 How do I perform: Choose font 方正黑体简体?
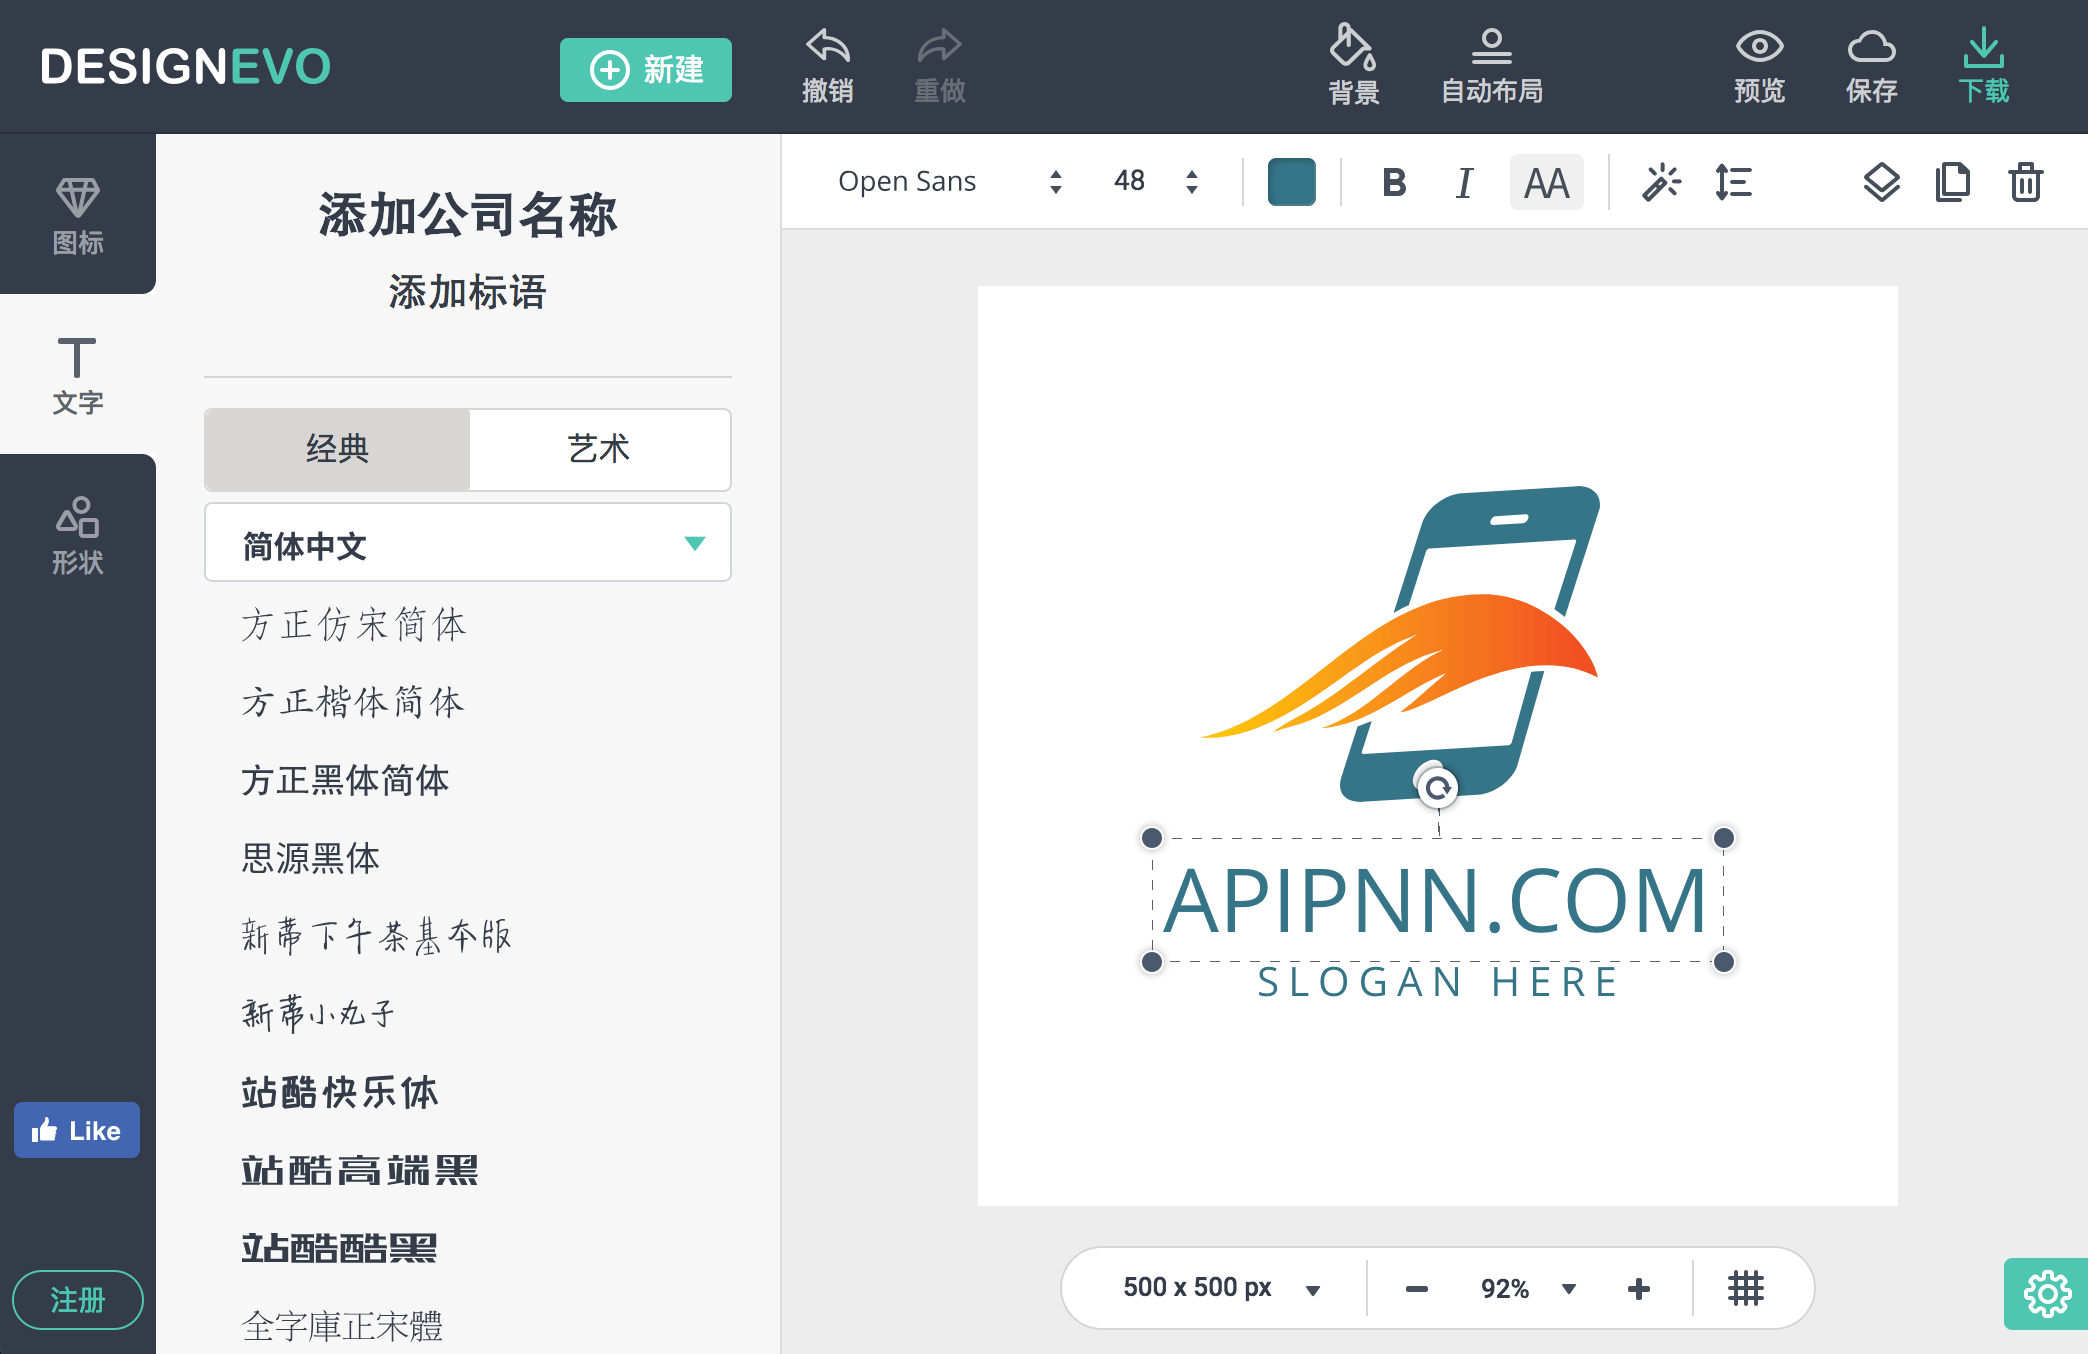[x=345, y=780]
